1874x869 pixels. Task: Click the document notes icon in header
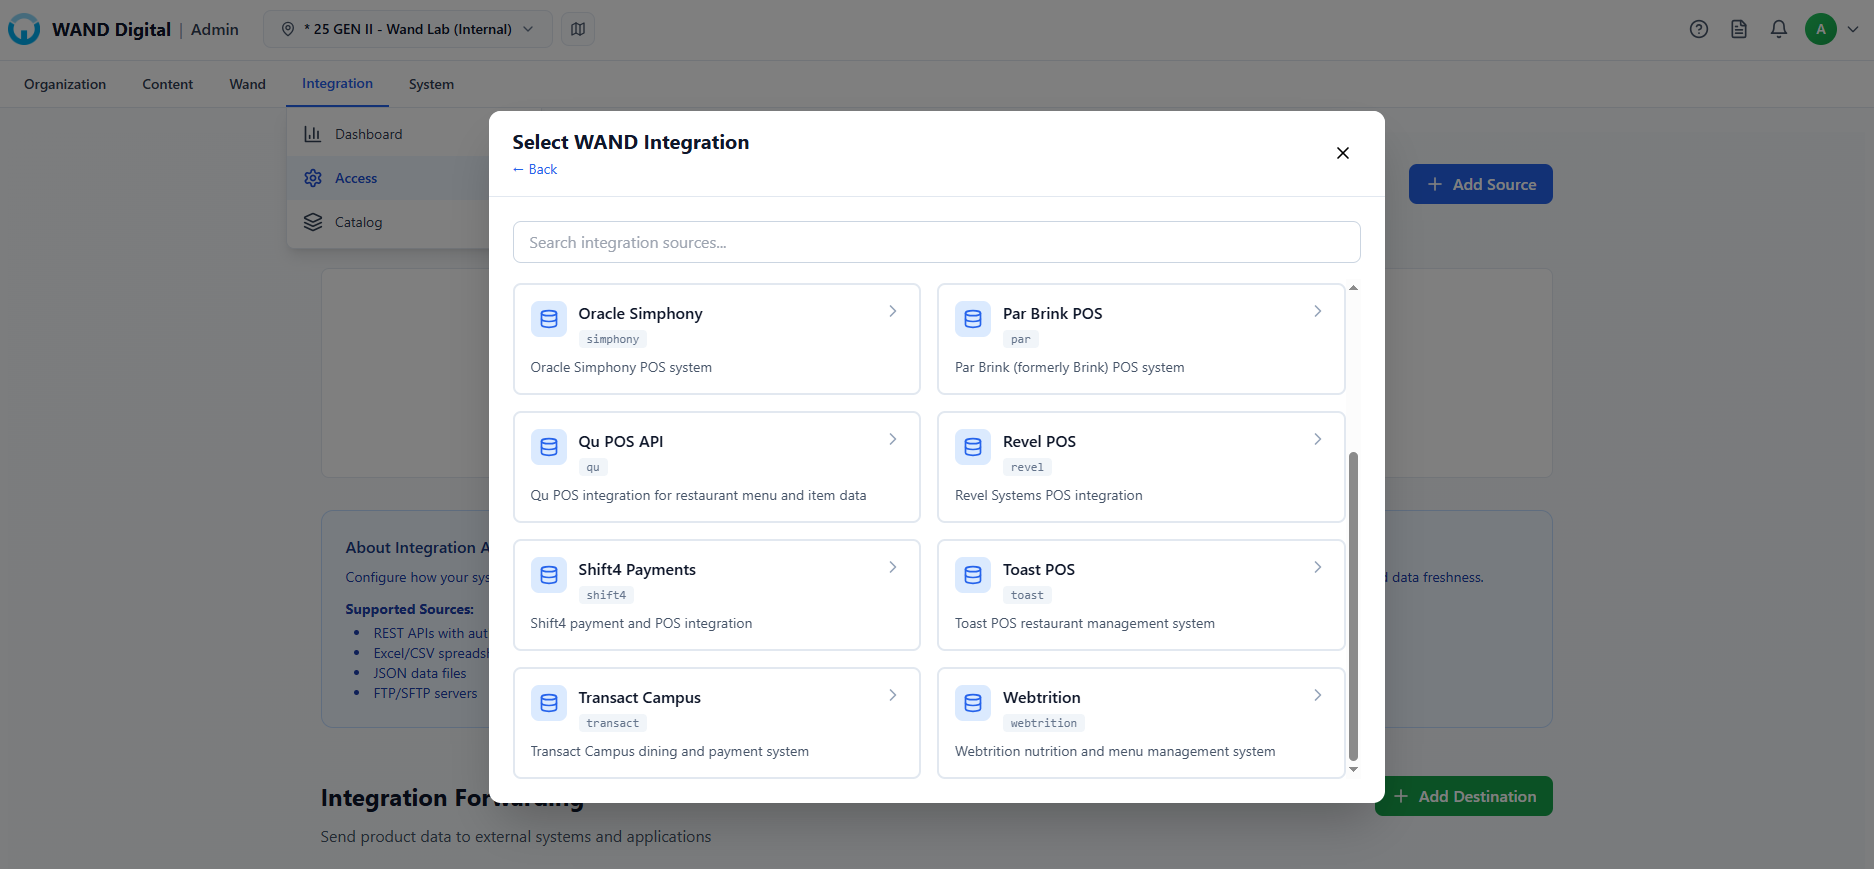[x=1738, y=29]
